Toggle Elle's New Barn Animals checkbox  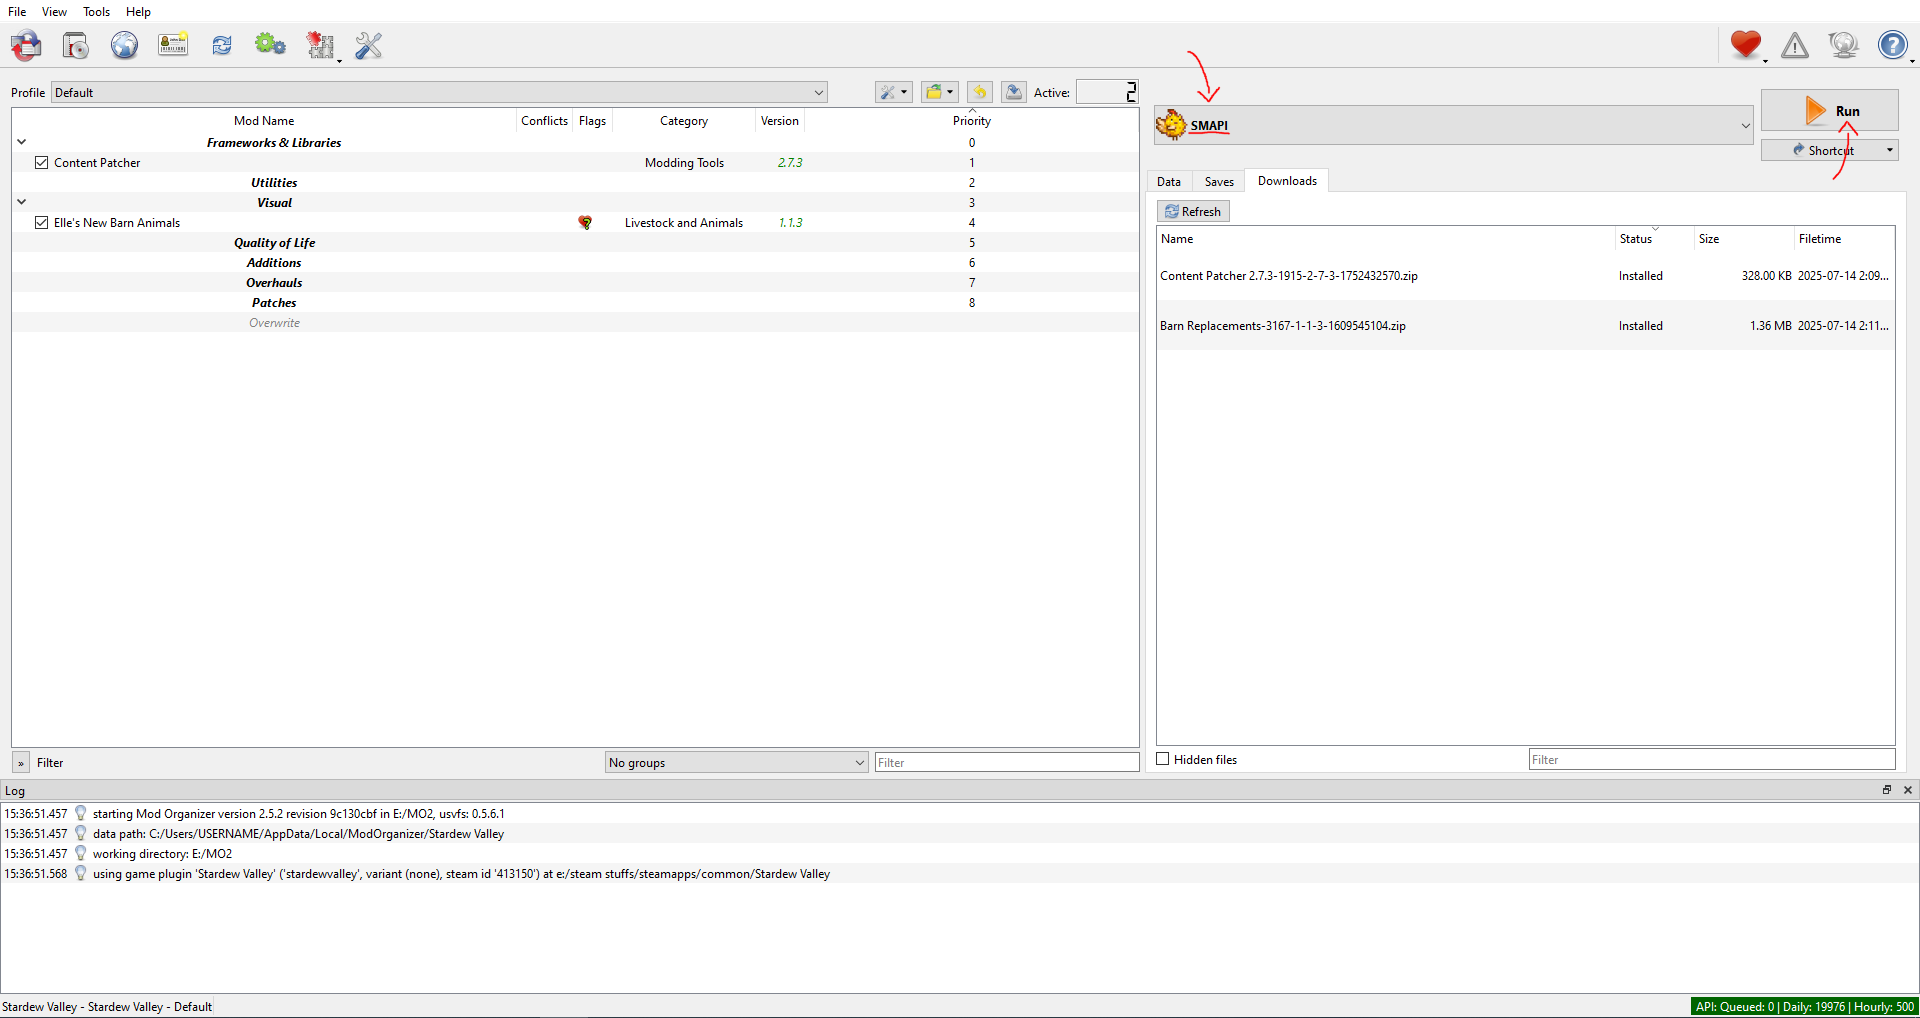coord(42,223)
